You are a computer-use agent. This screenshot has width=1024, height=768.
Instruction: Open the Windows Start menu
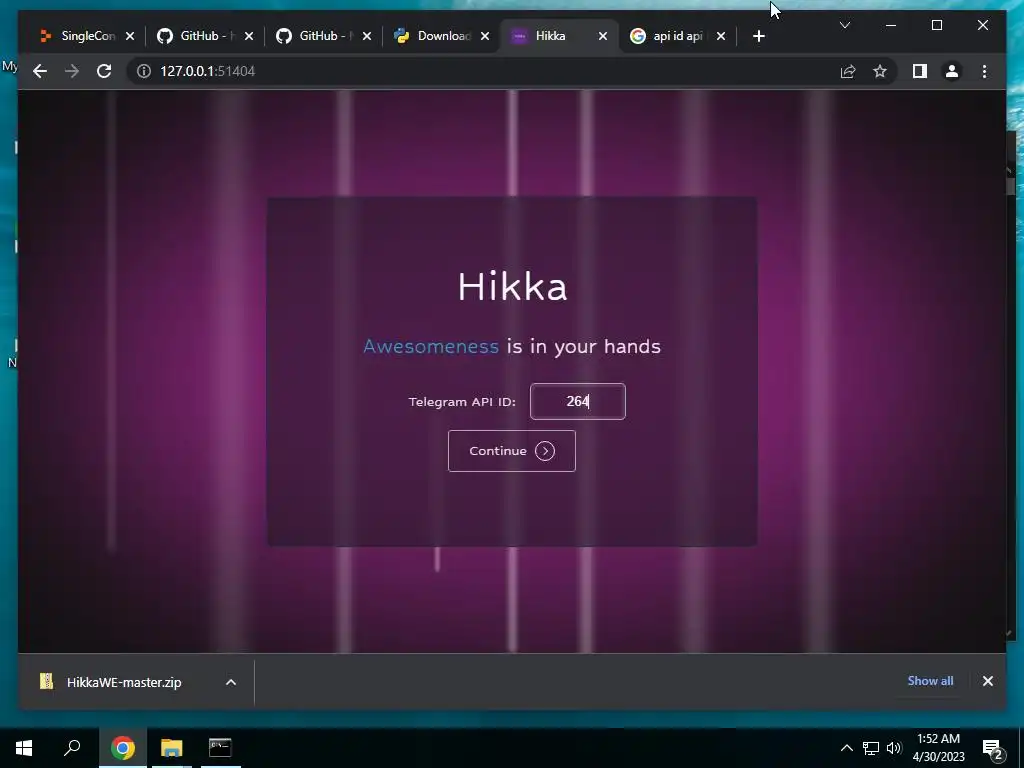(x=24, y=748)
